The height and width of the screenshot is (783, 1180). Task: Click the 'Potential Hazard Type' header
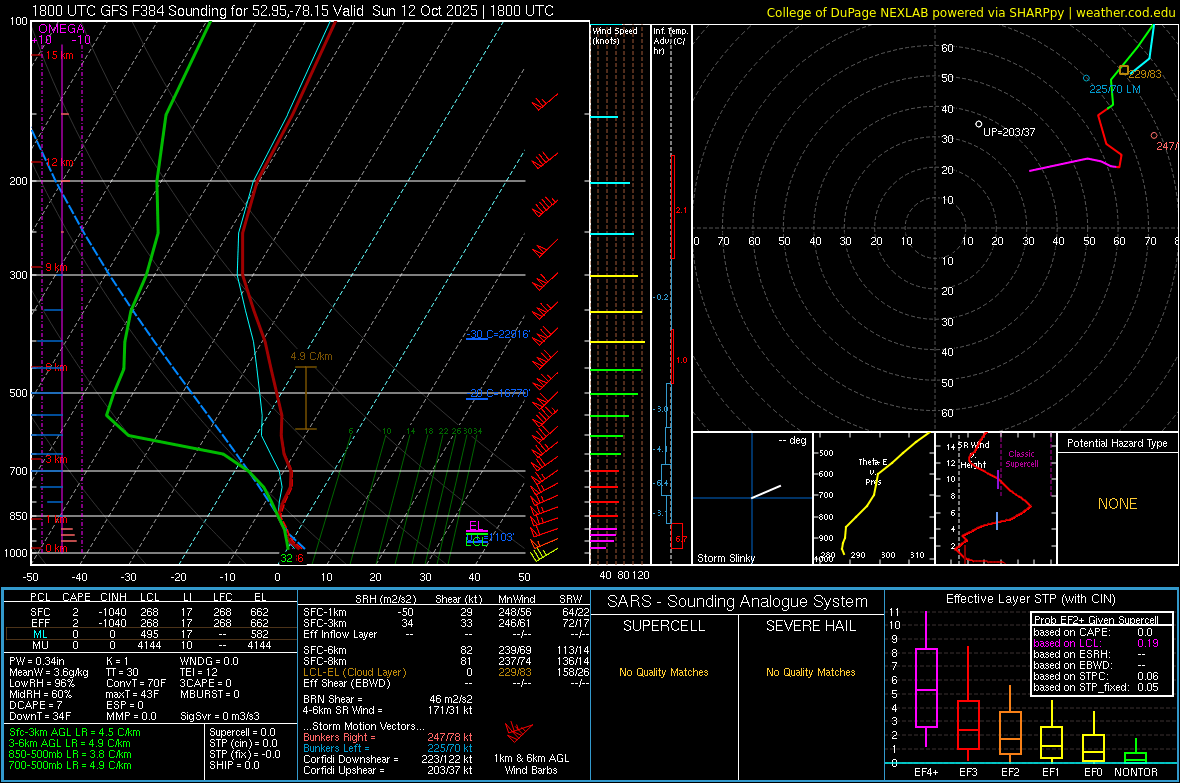pos(1117,443)
